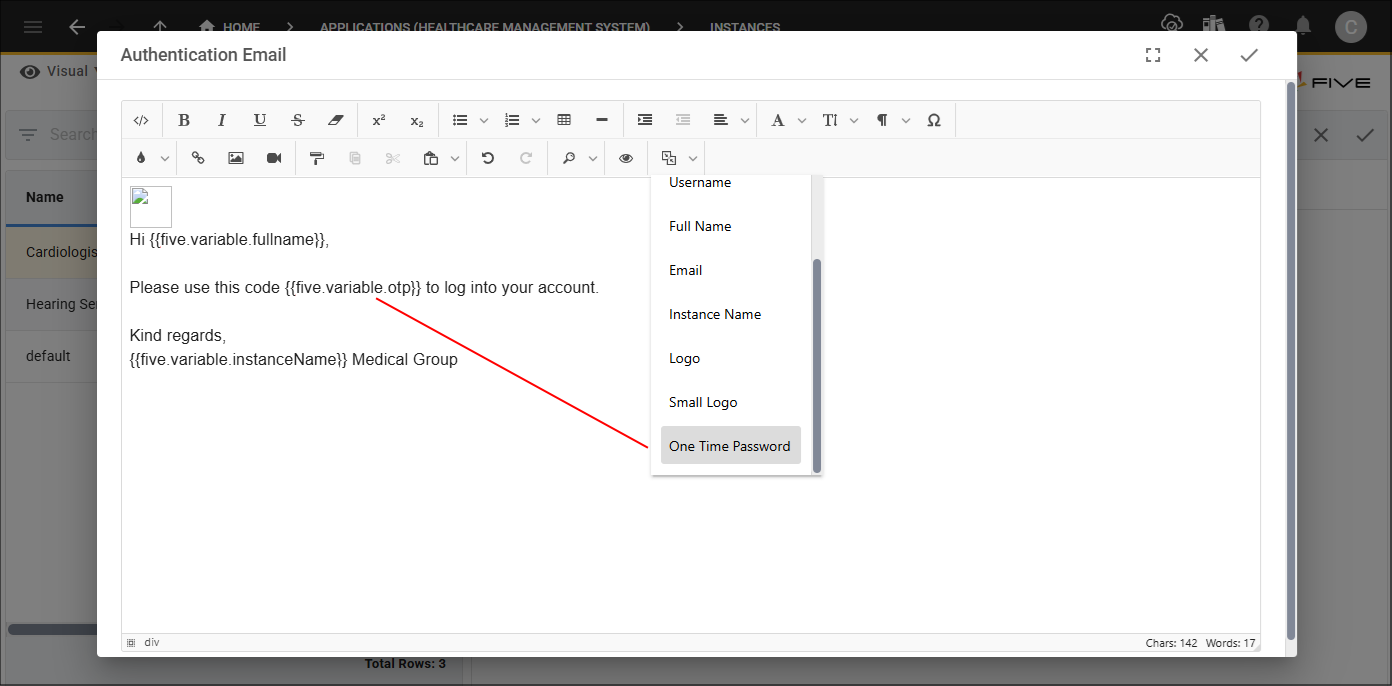Screen dimensions: 1392x686
Task: Insert horizontal line
Action: 602,120
